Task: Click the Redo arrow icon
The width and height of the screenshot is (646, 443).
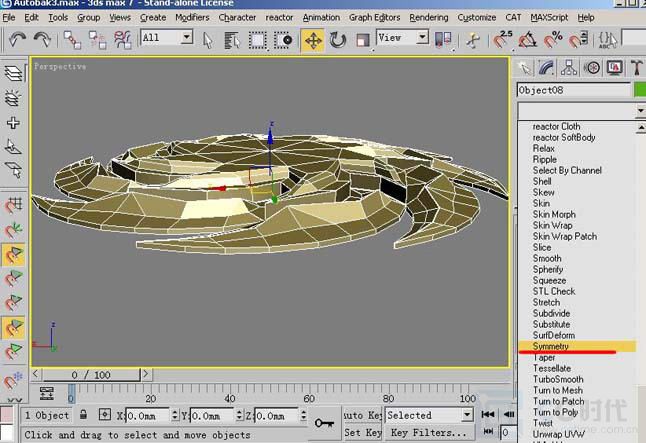Action: 42,40
